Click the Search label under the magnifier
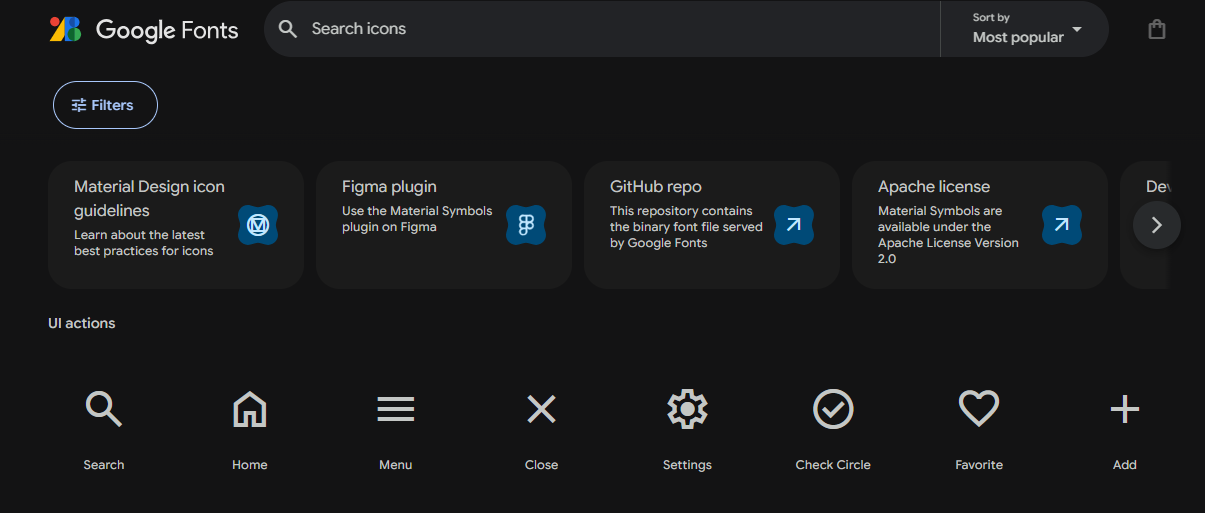Image resolution: width=1205 pixels, height=513 pixels. click(x=104, y=465)
